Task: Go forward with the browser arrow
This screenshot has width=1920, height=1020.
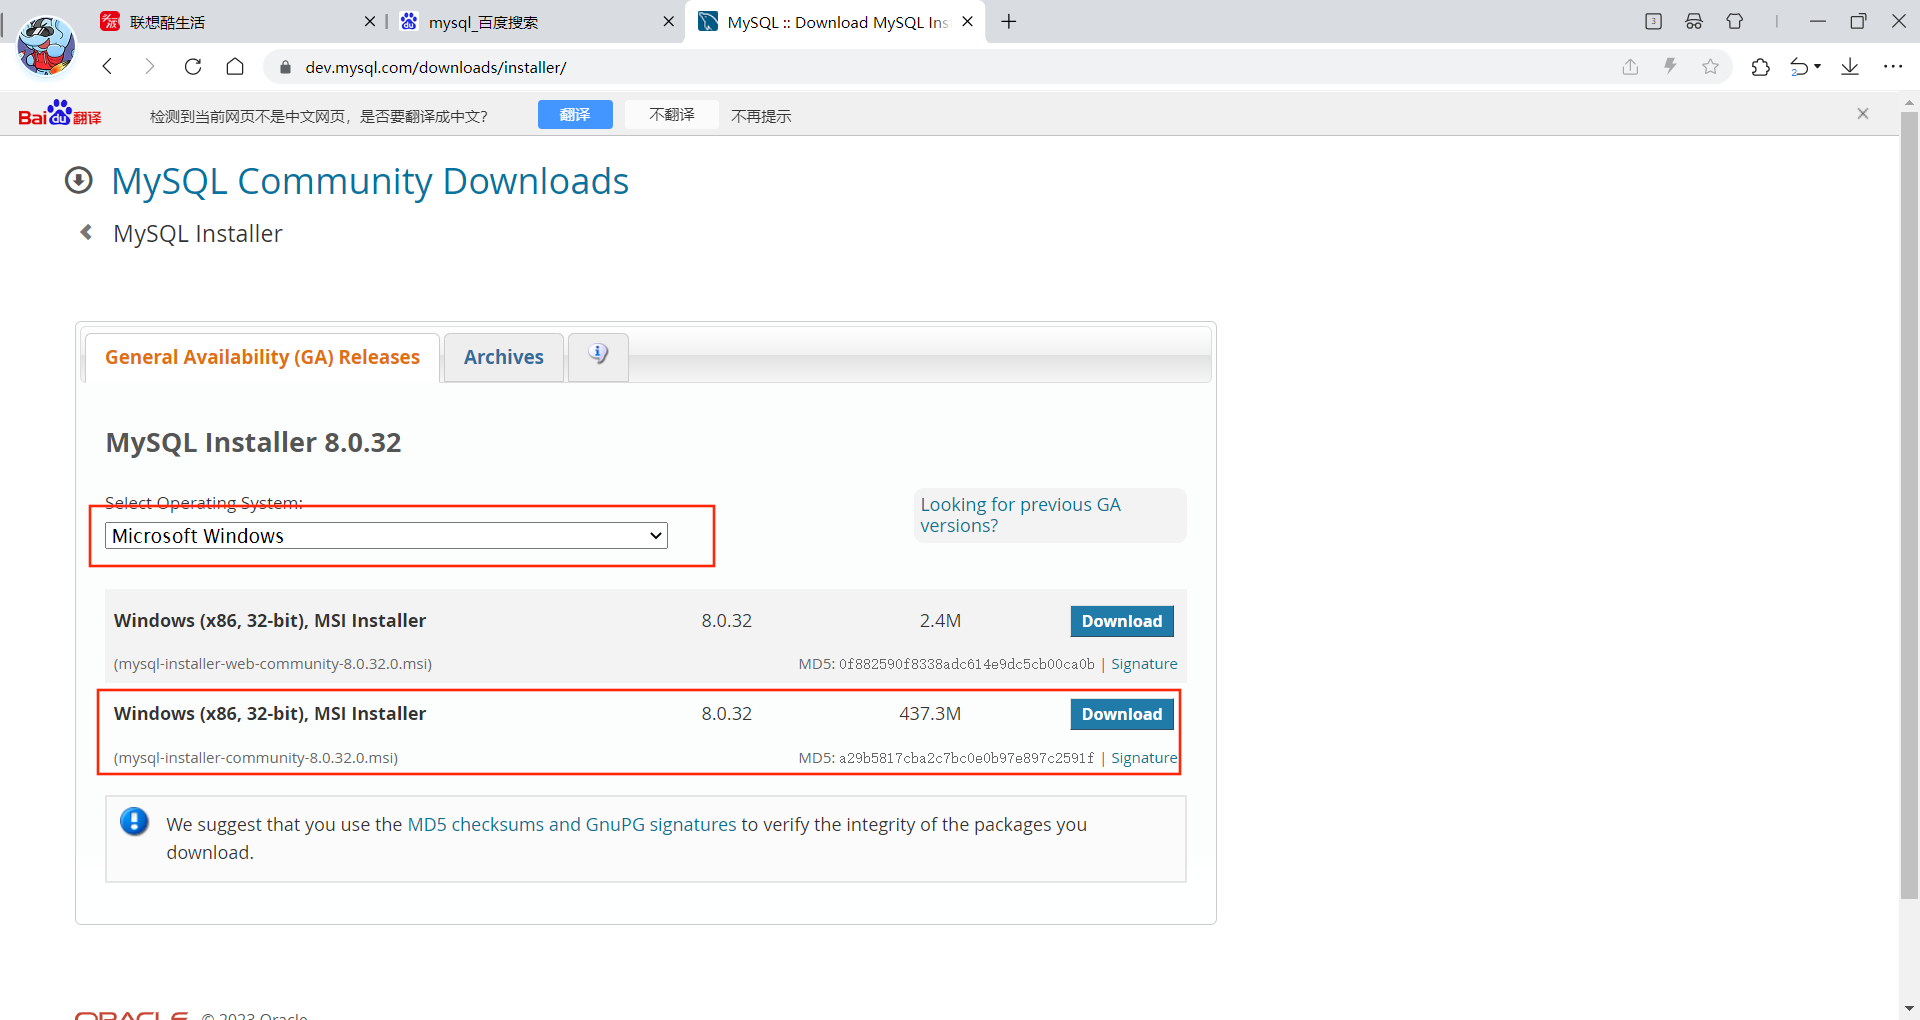Action: click(150, 67)
